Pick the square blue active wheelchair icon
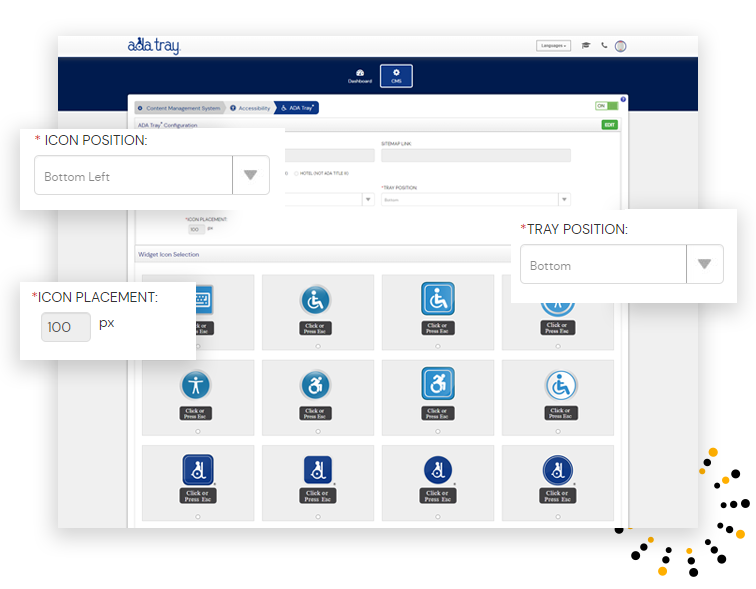 tap(438, 384)
